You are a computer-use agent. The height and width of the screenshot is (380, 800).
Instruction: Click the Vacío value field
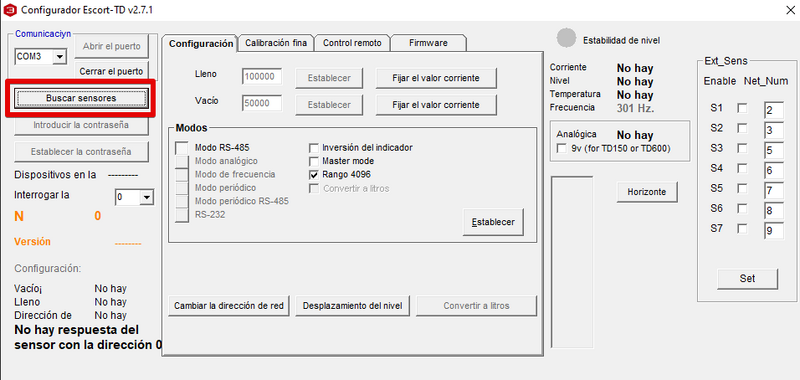262,103
